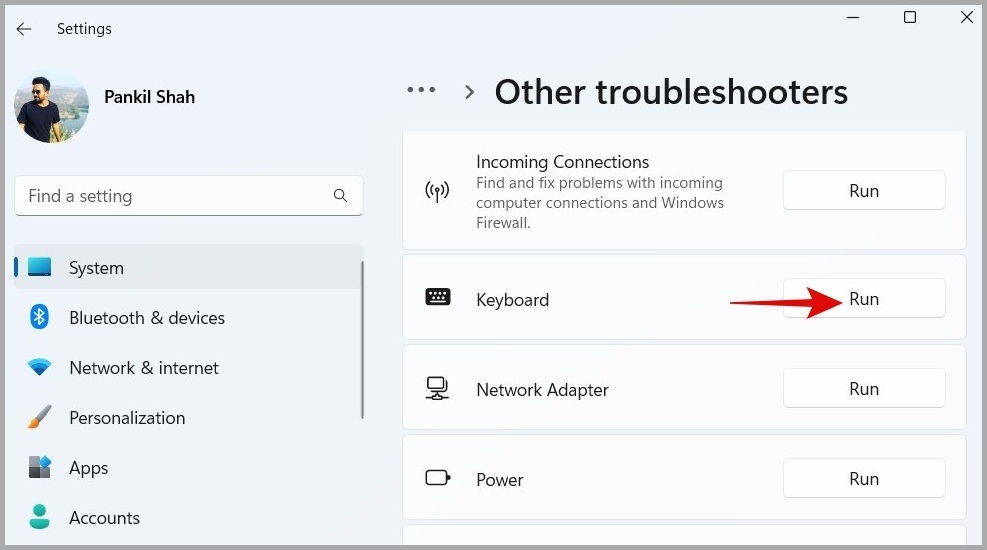Click the sidebar vertical scrollbar
The image size is (987, 550).
point(362,340)
